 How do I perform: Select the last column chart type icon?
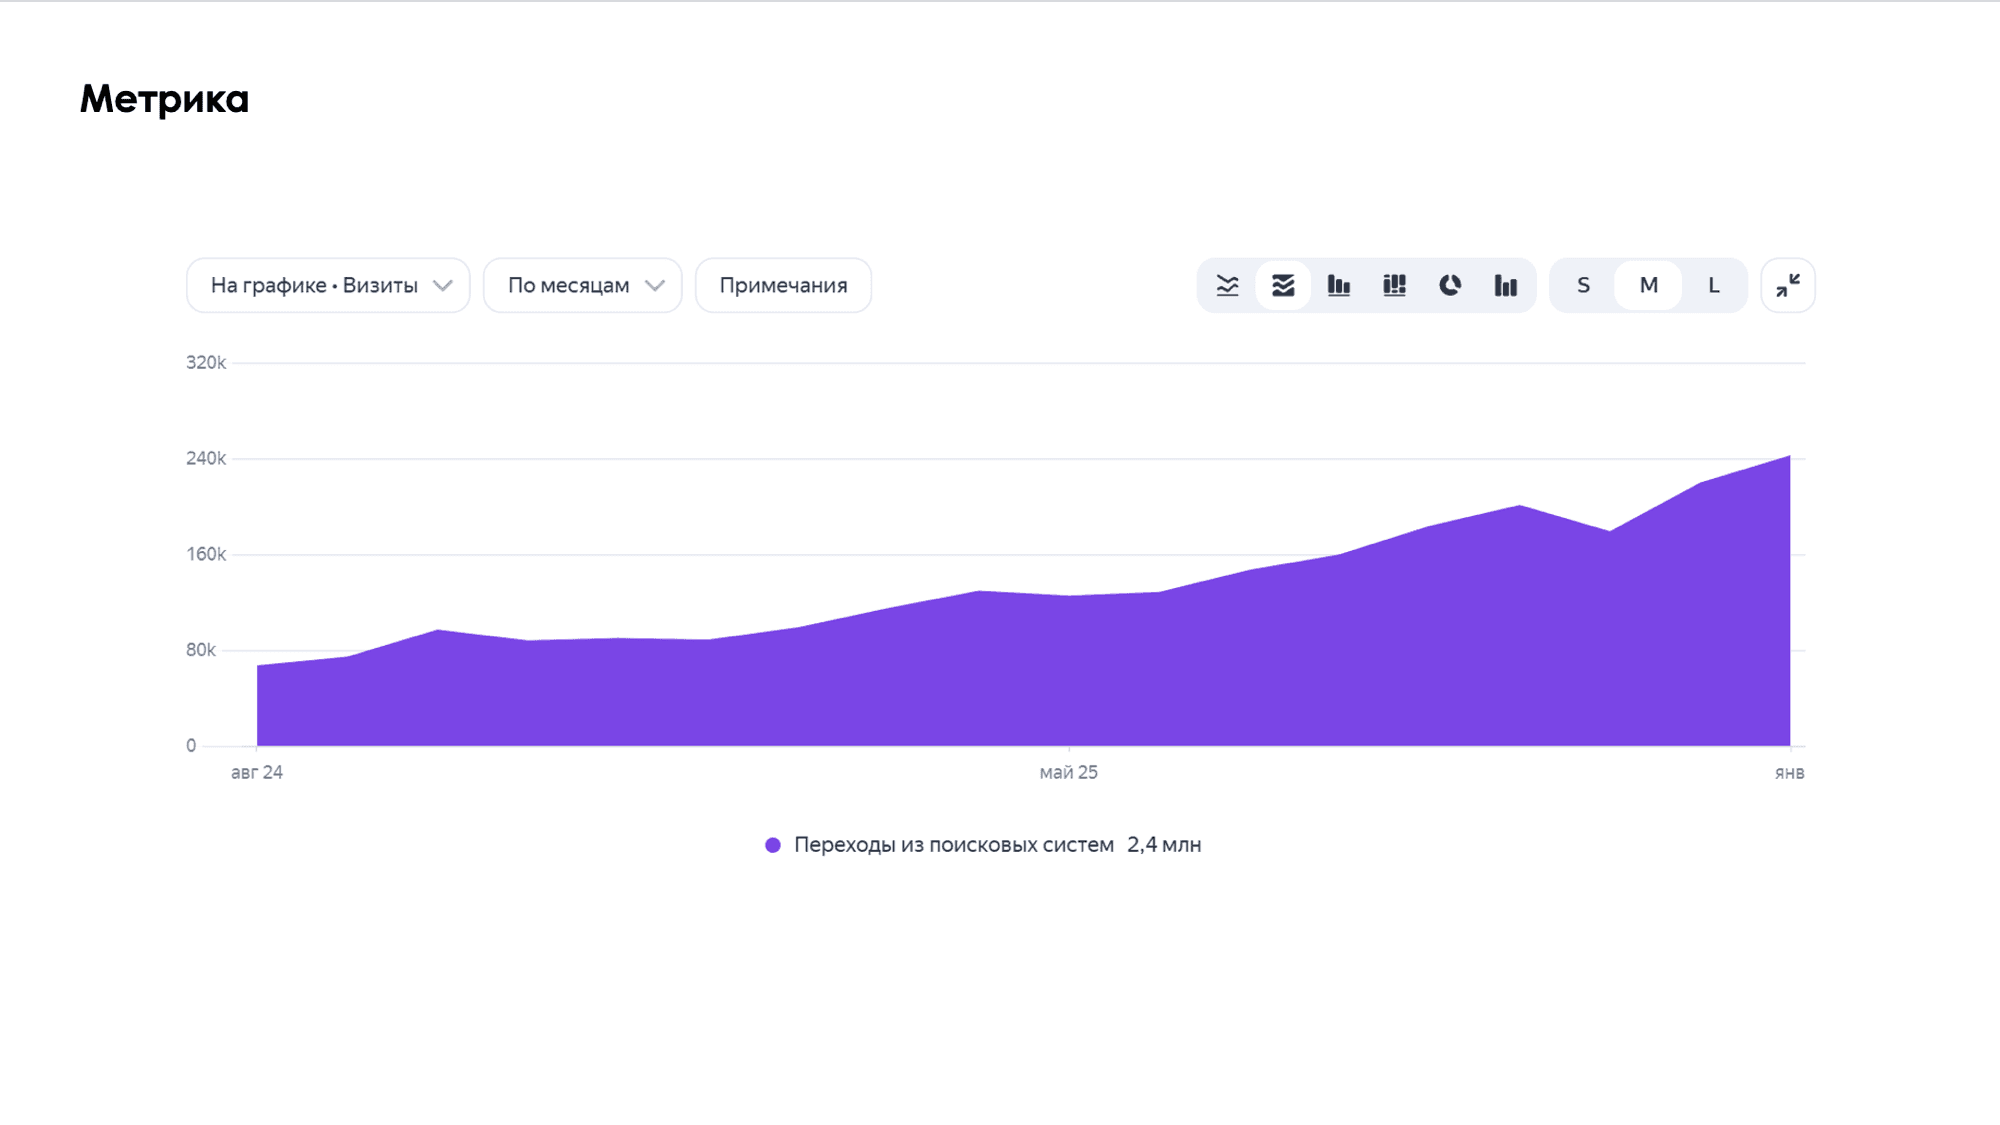pos(1506,286)
